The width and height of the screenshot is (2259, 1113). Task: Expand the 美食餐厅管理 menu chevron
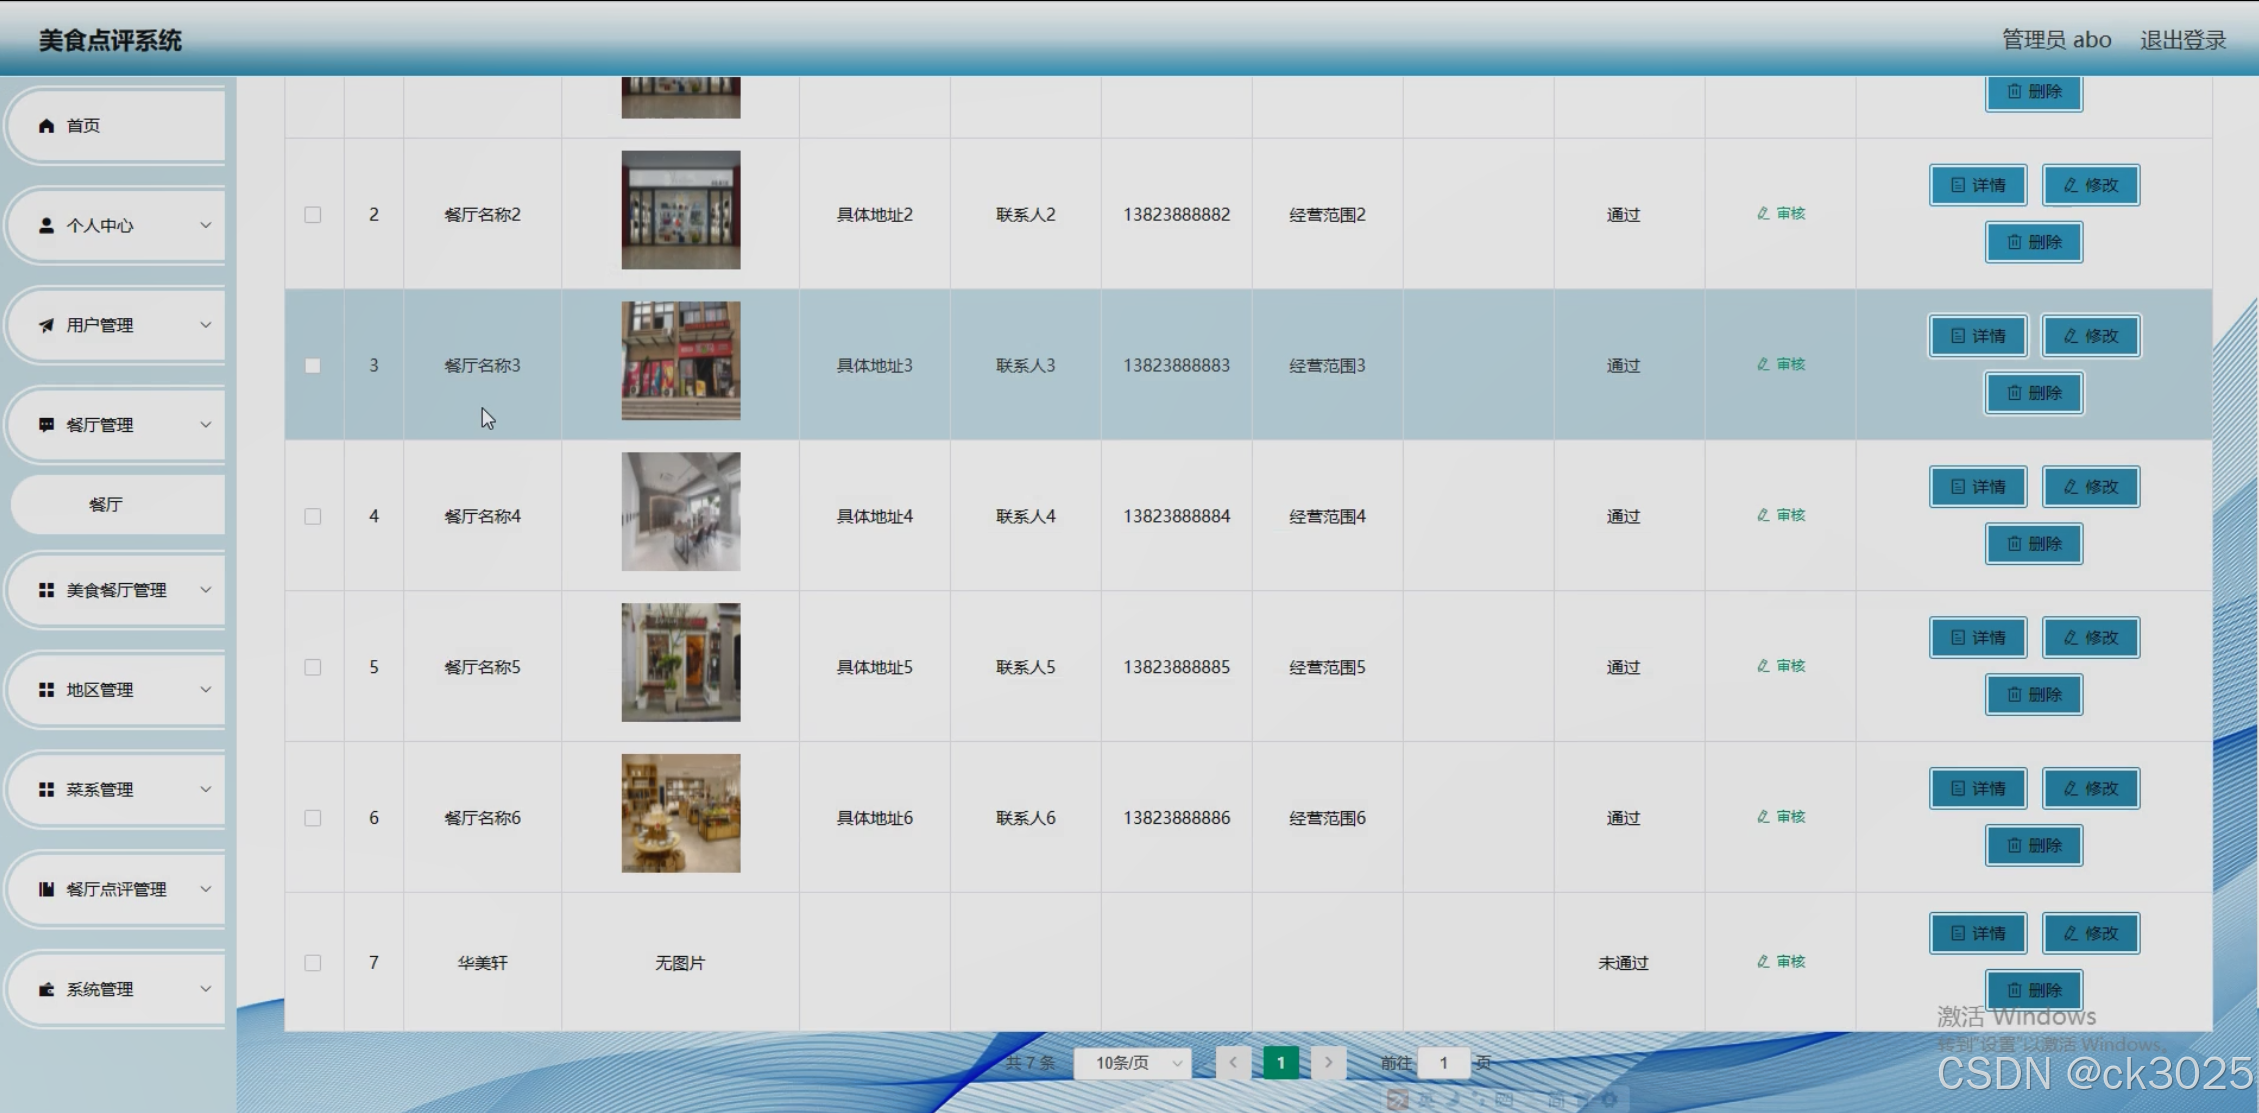point(205,590)
